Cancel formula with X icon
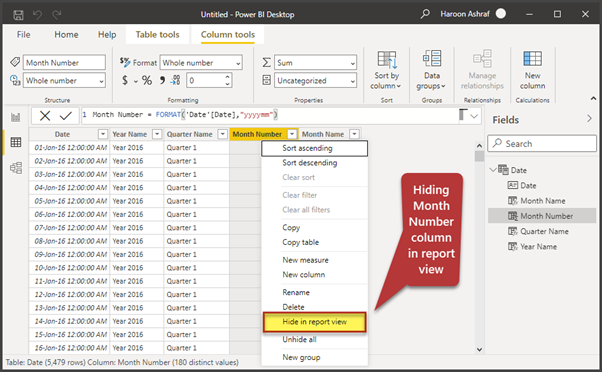 click(45, 116)
